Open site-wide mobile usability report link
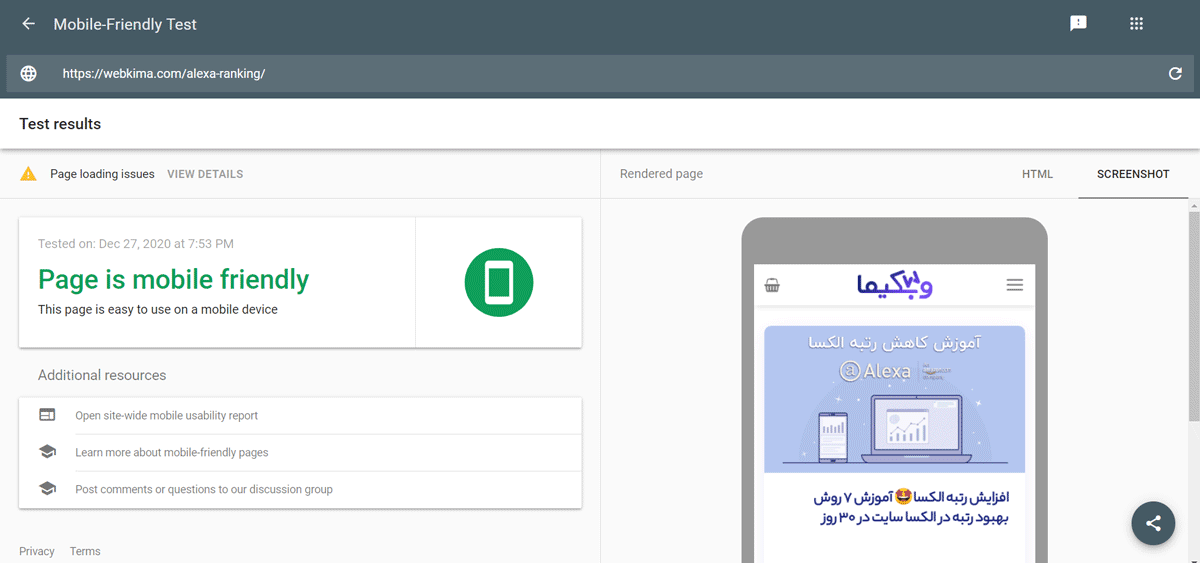This screenshot has width=1200, height=563. [166, 415]
